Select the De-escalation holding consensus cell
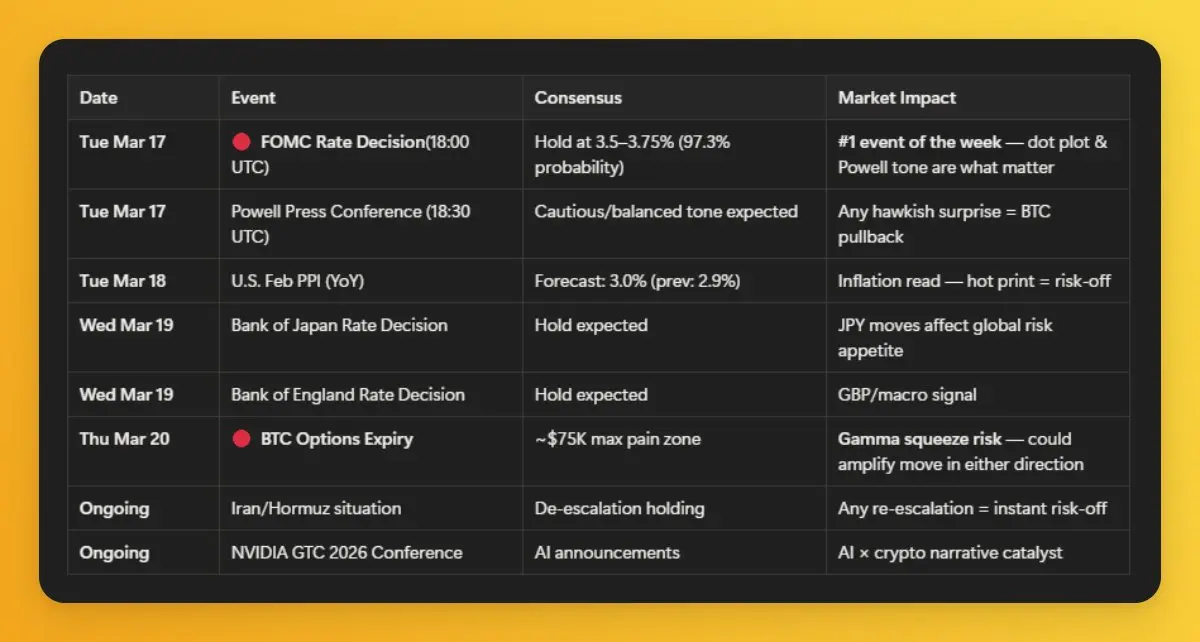1200x642 pixels. click(619, 508)
